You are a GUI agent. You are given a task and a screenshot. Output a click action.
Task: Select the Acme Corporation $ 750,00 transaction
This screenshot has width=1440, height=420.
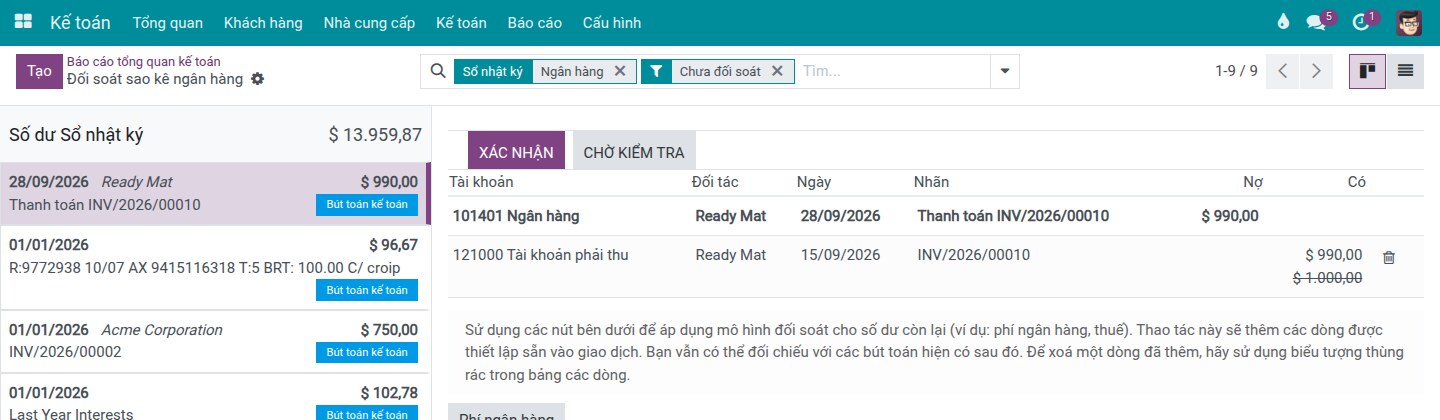click(215, 341)
